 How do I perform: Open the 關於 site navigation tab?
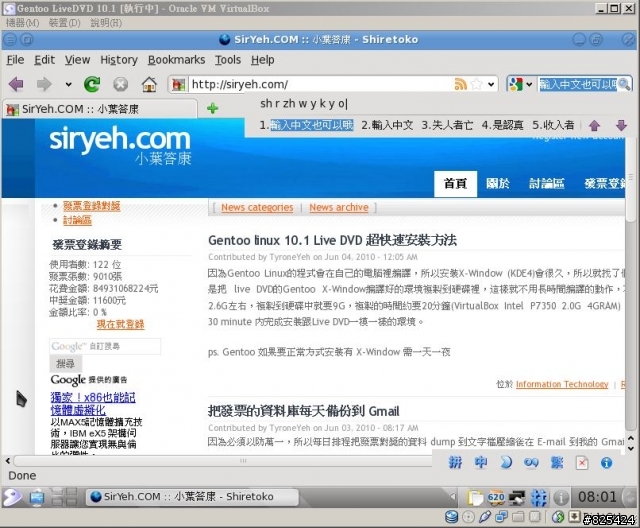pyautogui.click(x=498, y=184)
